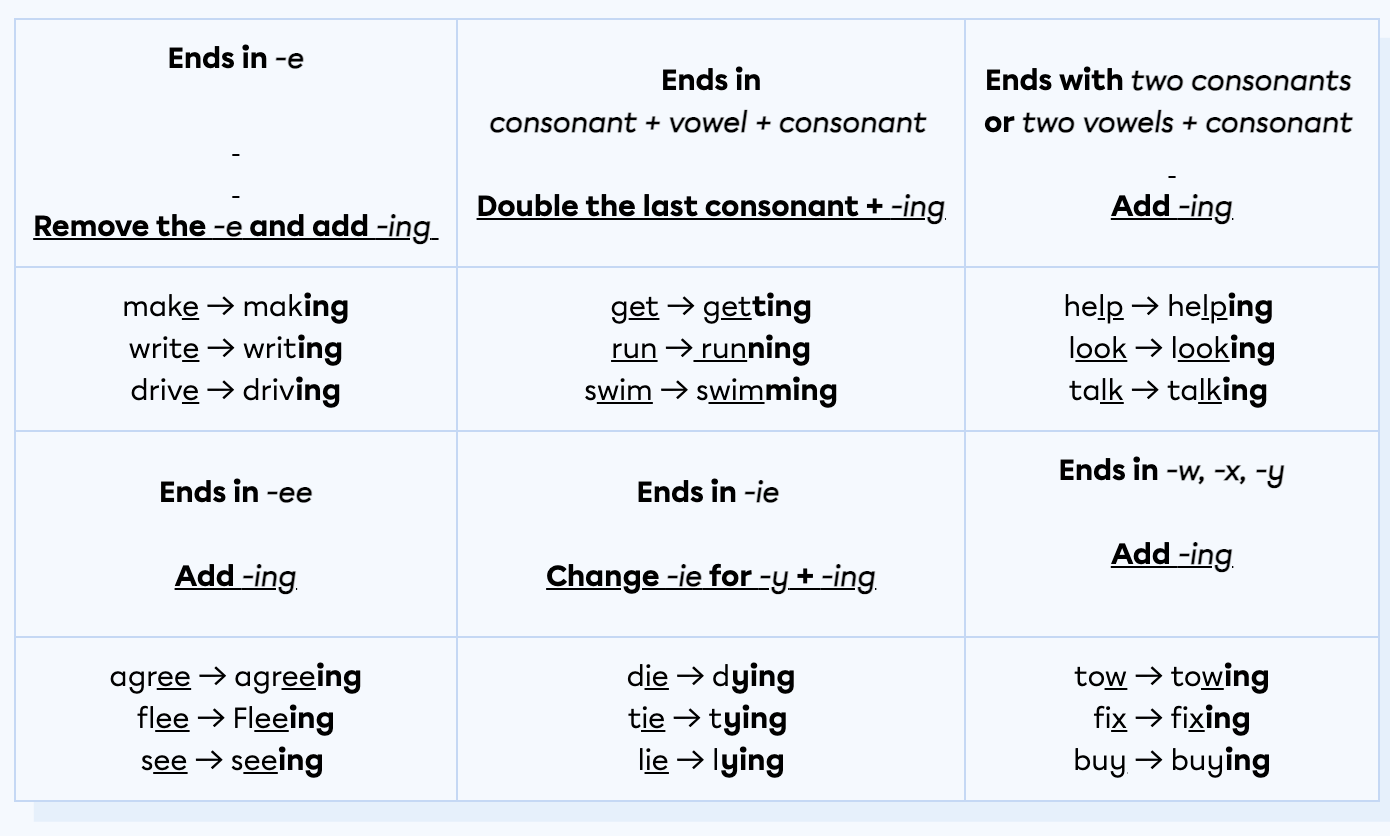Click the 'talk → talking' example
This screenshot has height=836, width=1390.
click(1168, 390)
